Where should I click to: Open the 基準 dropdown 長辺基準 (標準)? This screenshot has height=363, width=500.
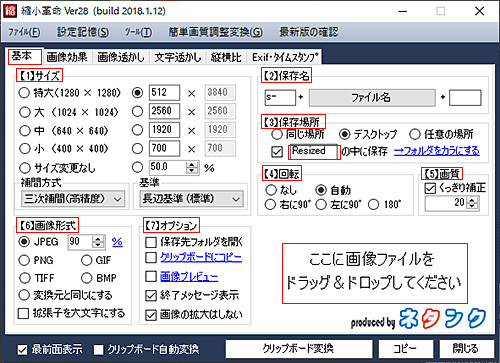click(192, 199)
